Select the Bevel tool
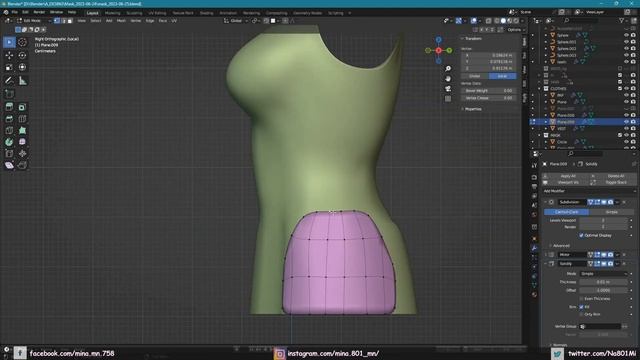The image size is (640, 360). pos(9,119)
